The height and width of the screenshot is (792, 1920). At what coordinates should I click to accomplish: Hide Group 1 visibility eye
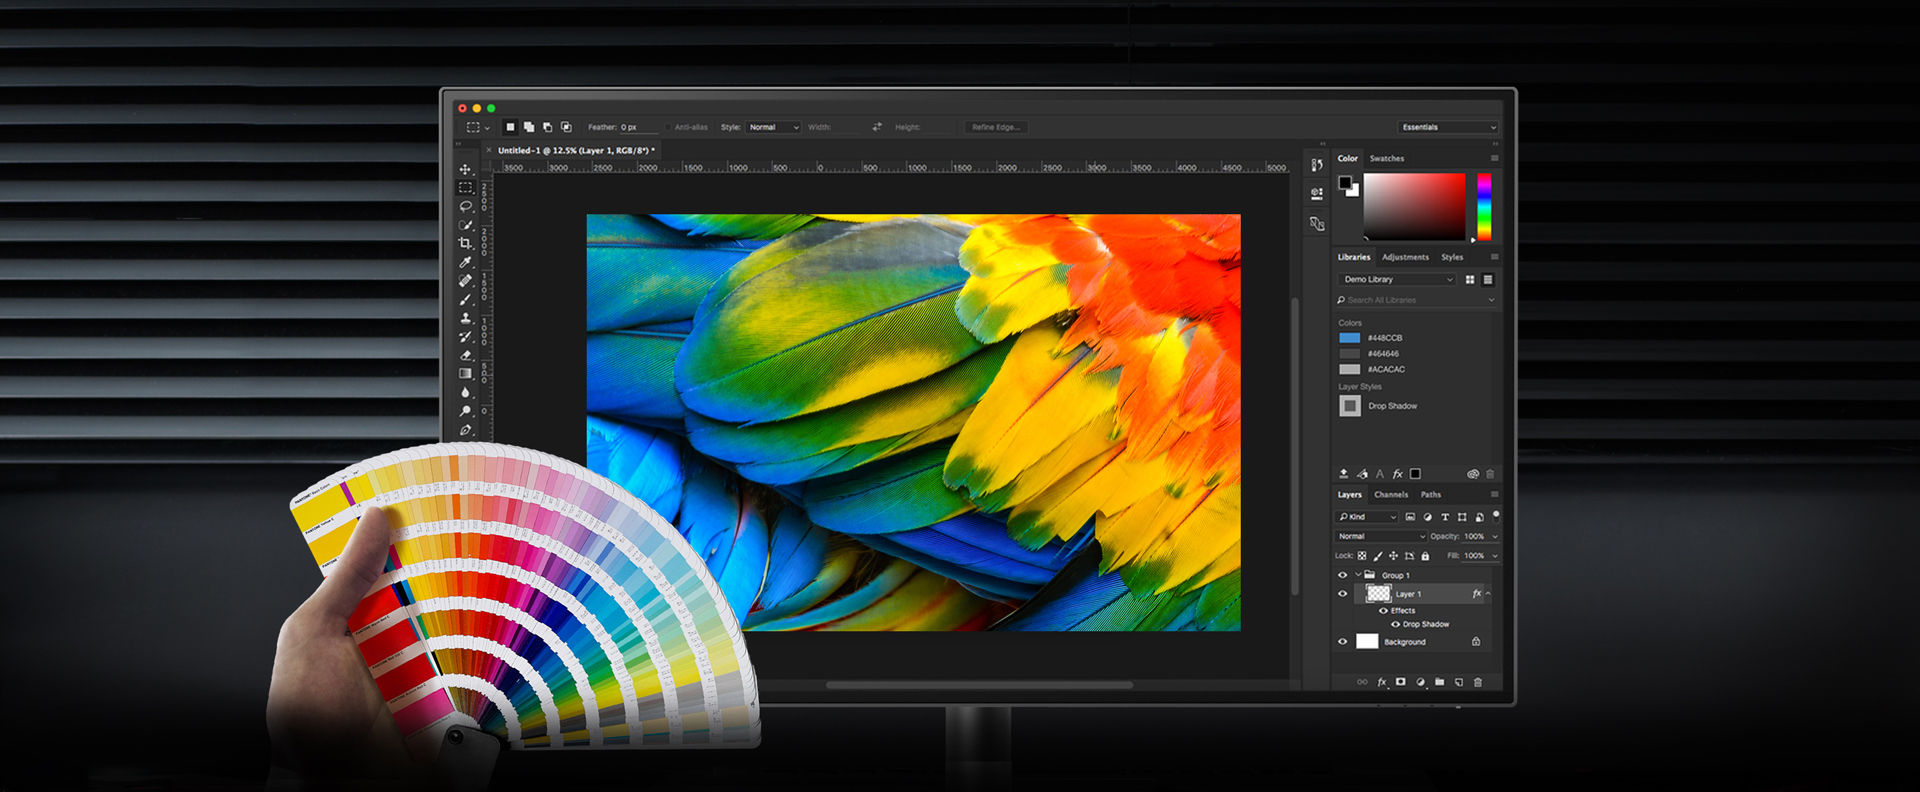1343,575
